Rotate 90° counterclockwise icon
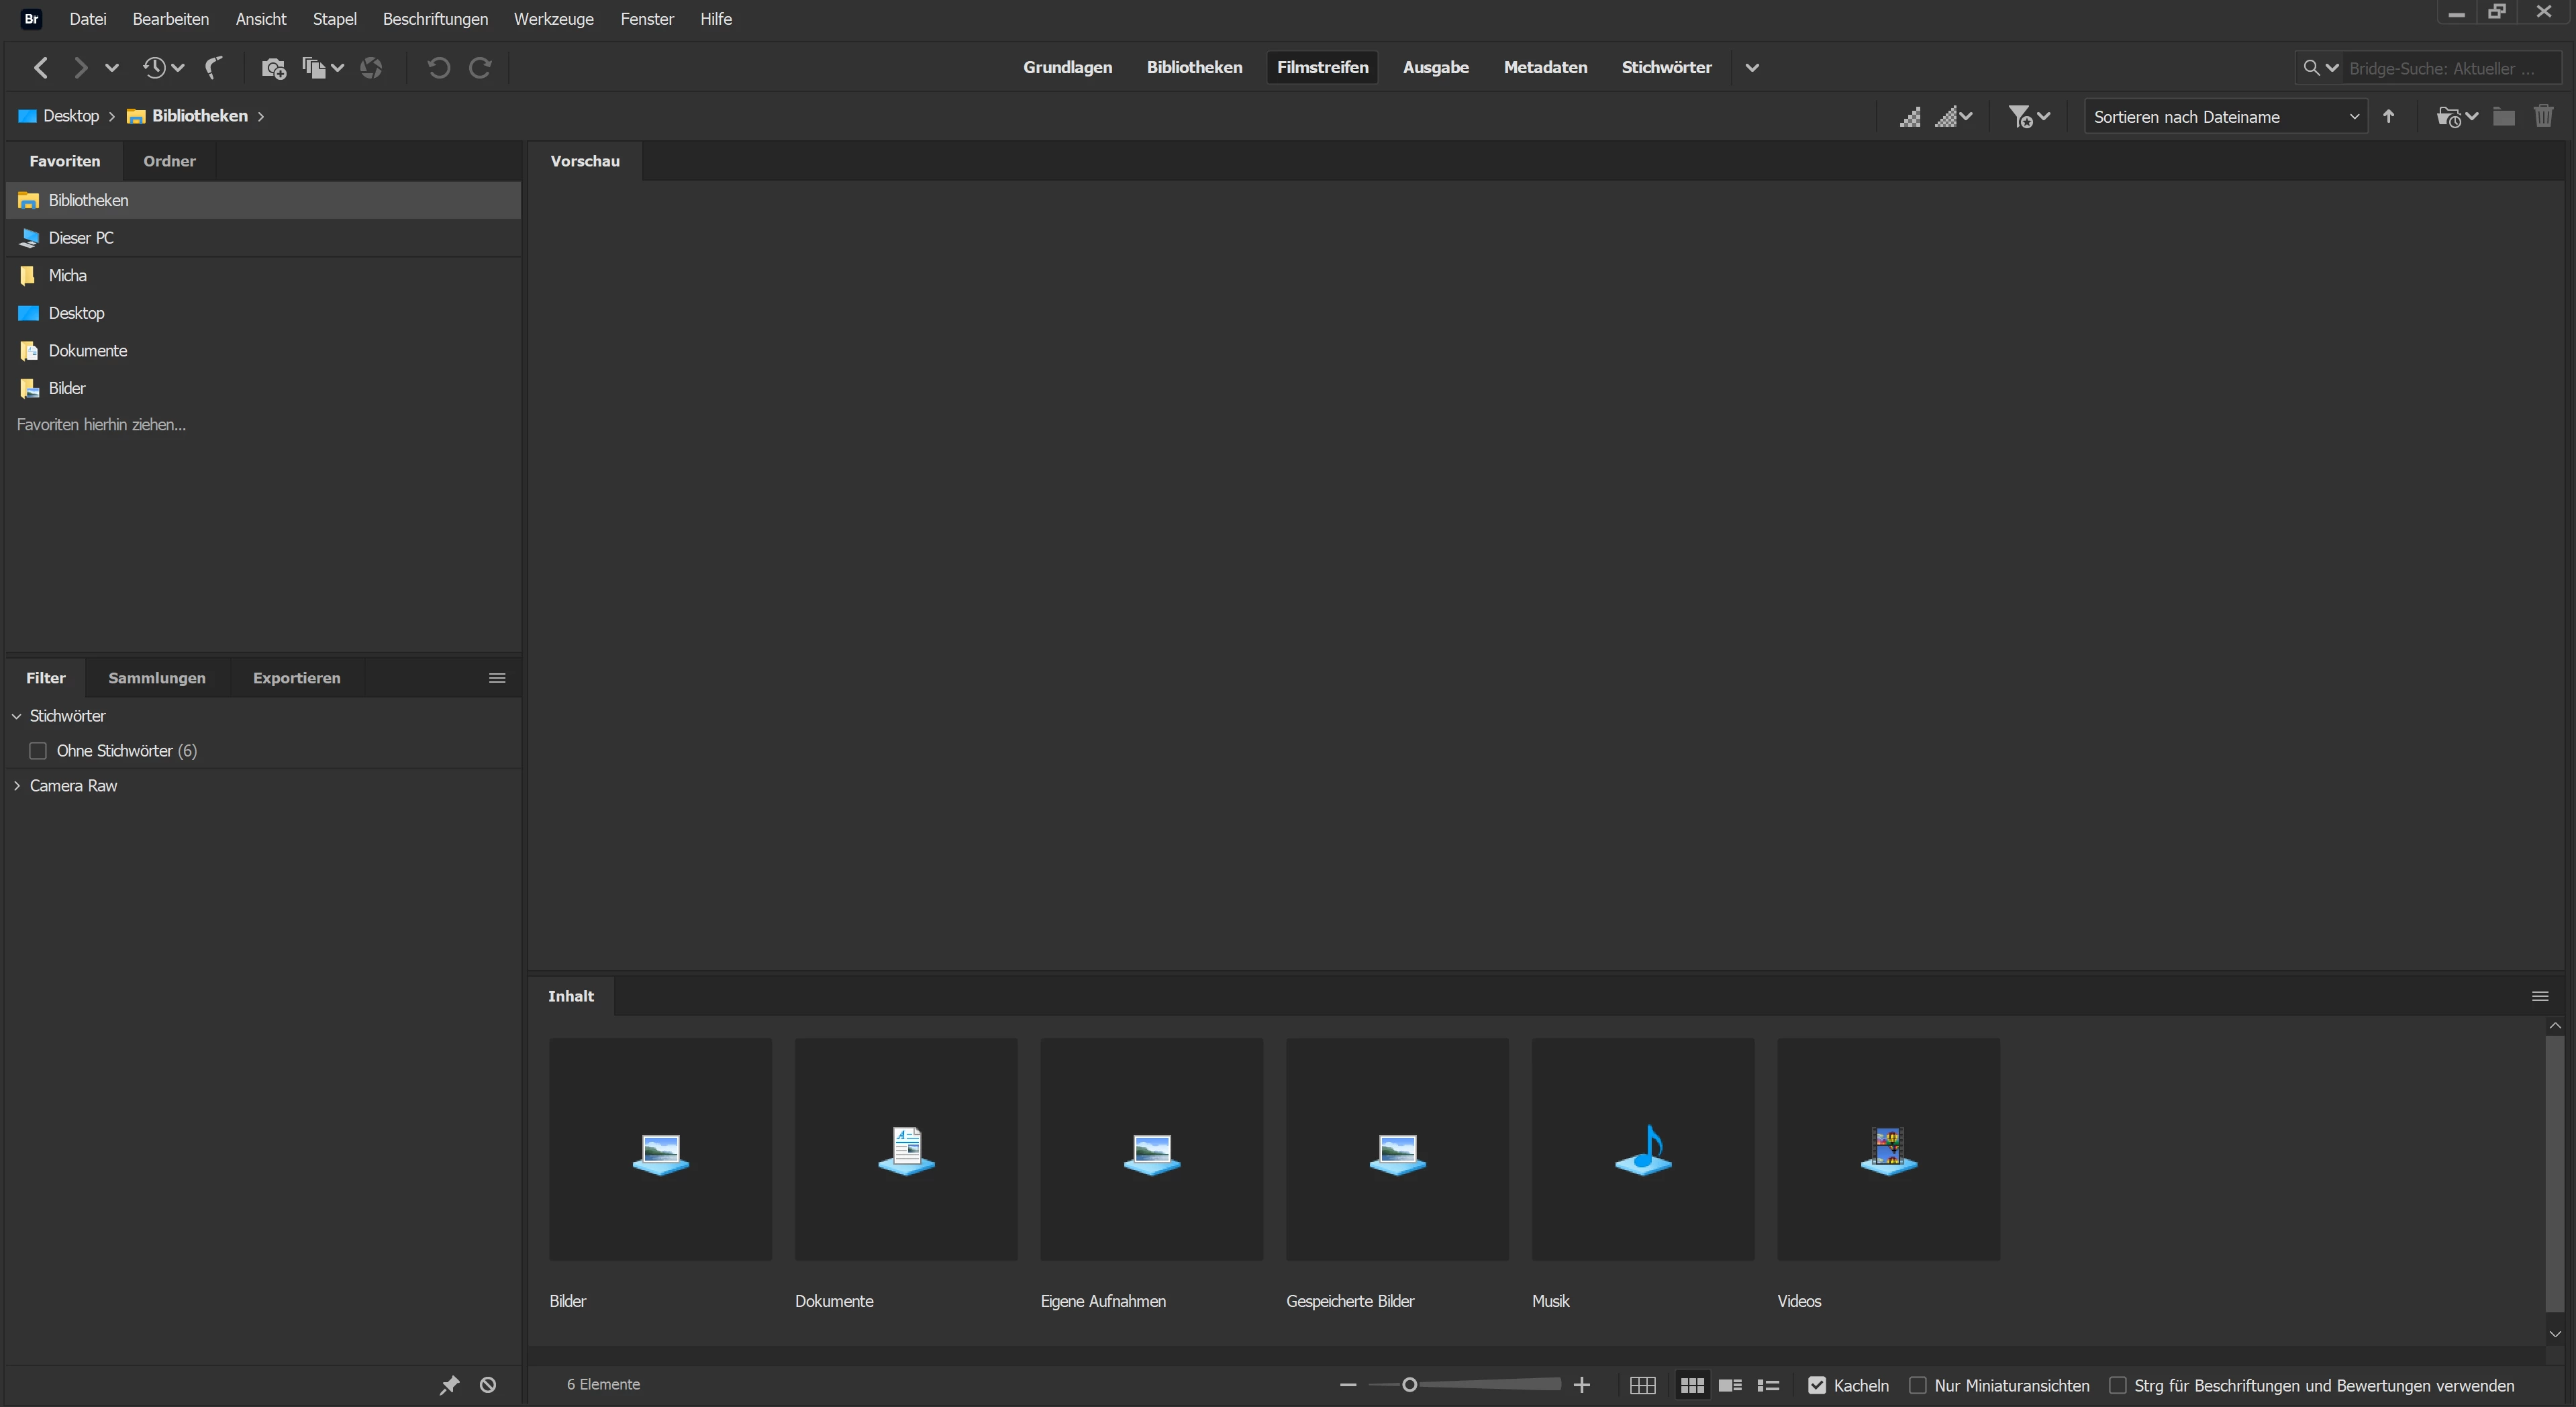This screenshot has height=1407, width=2576. pos(438,68)
